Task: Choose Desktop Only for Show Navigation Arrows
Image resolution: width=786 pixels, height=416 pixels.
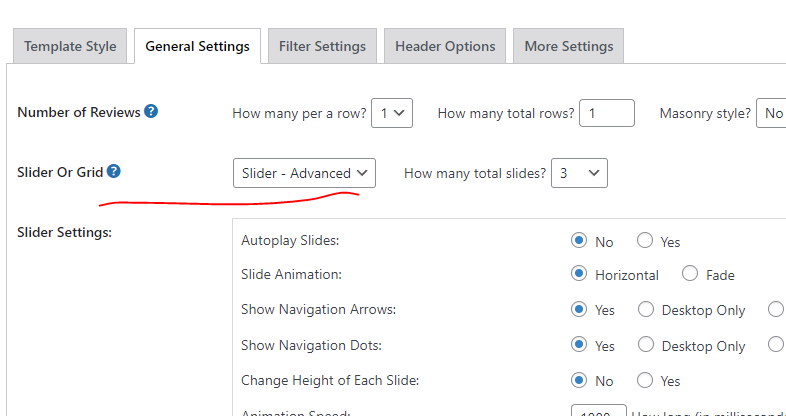Action: point(646,310)
